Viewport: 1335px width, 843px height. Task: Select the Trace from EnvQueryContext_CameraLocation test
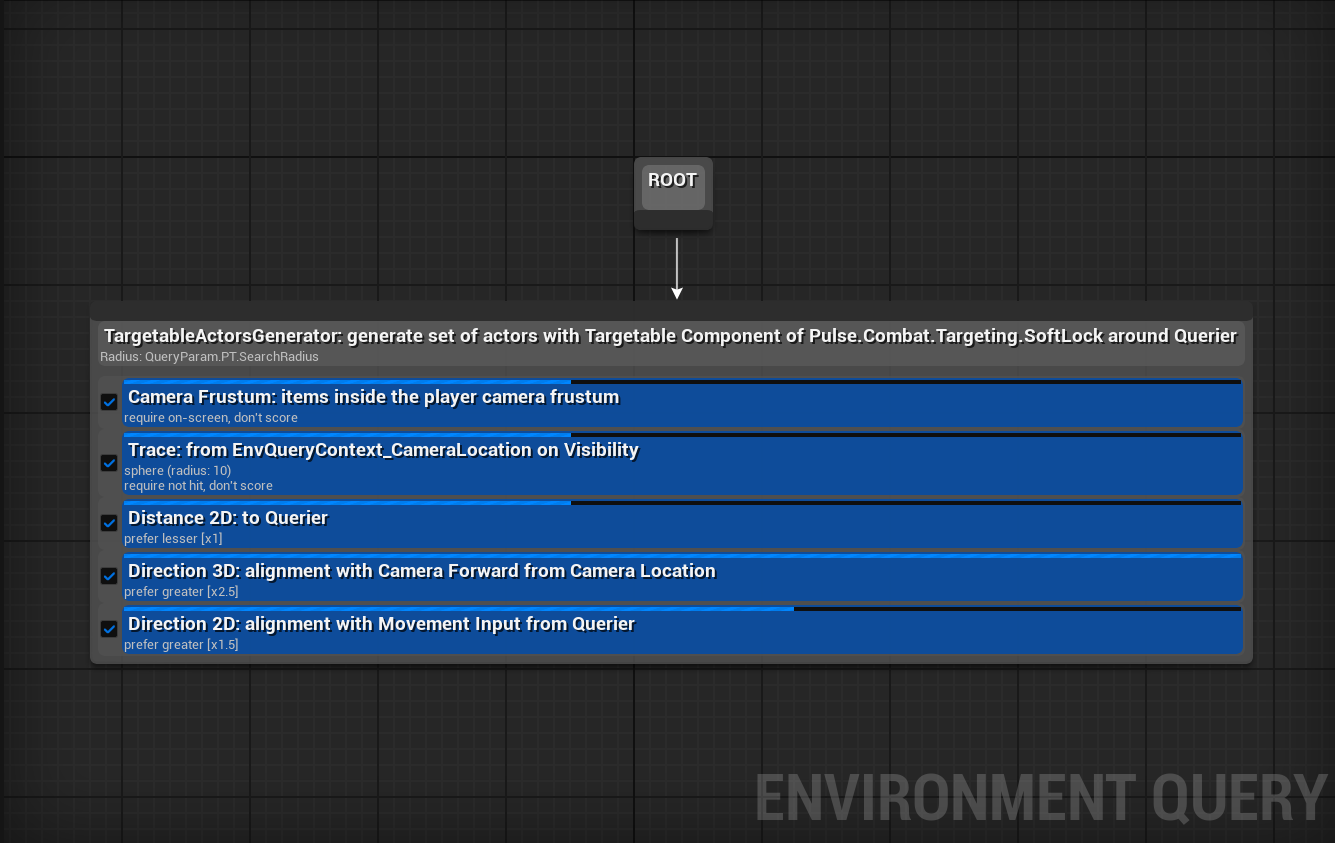pos(682,464)
